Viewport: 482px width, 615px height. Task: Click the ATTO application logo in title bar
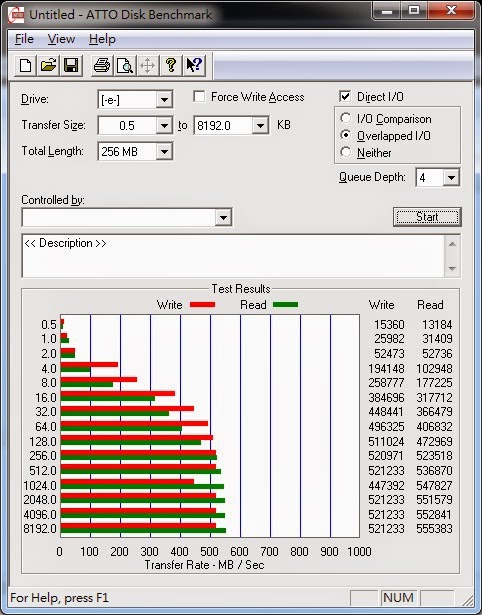tap(16, 15)
